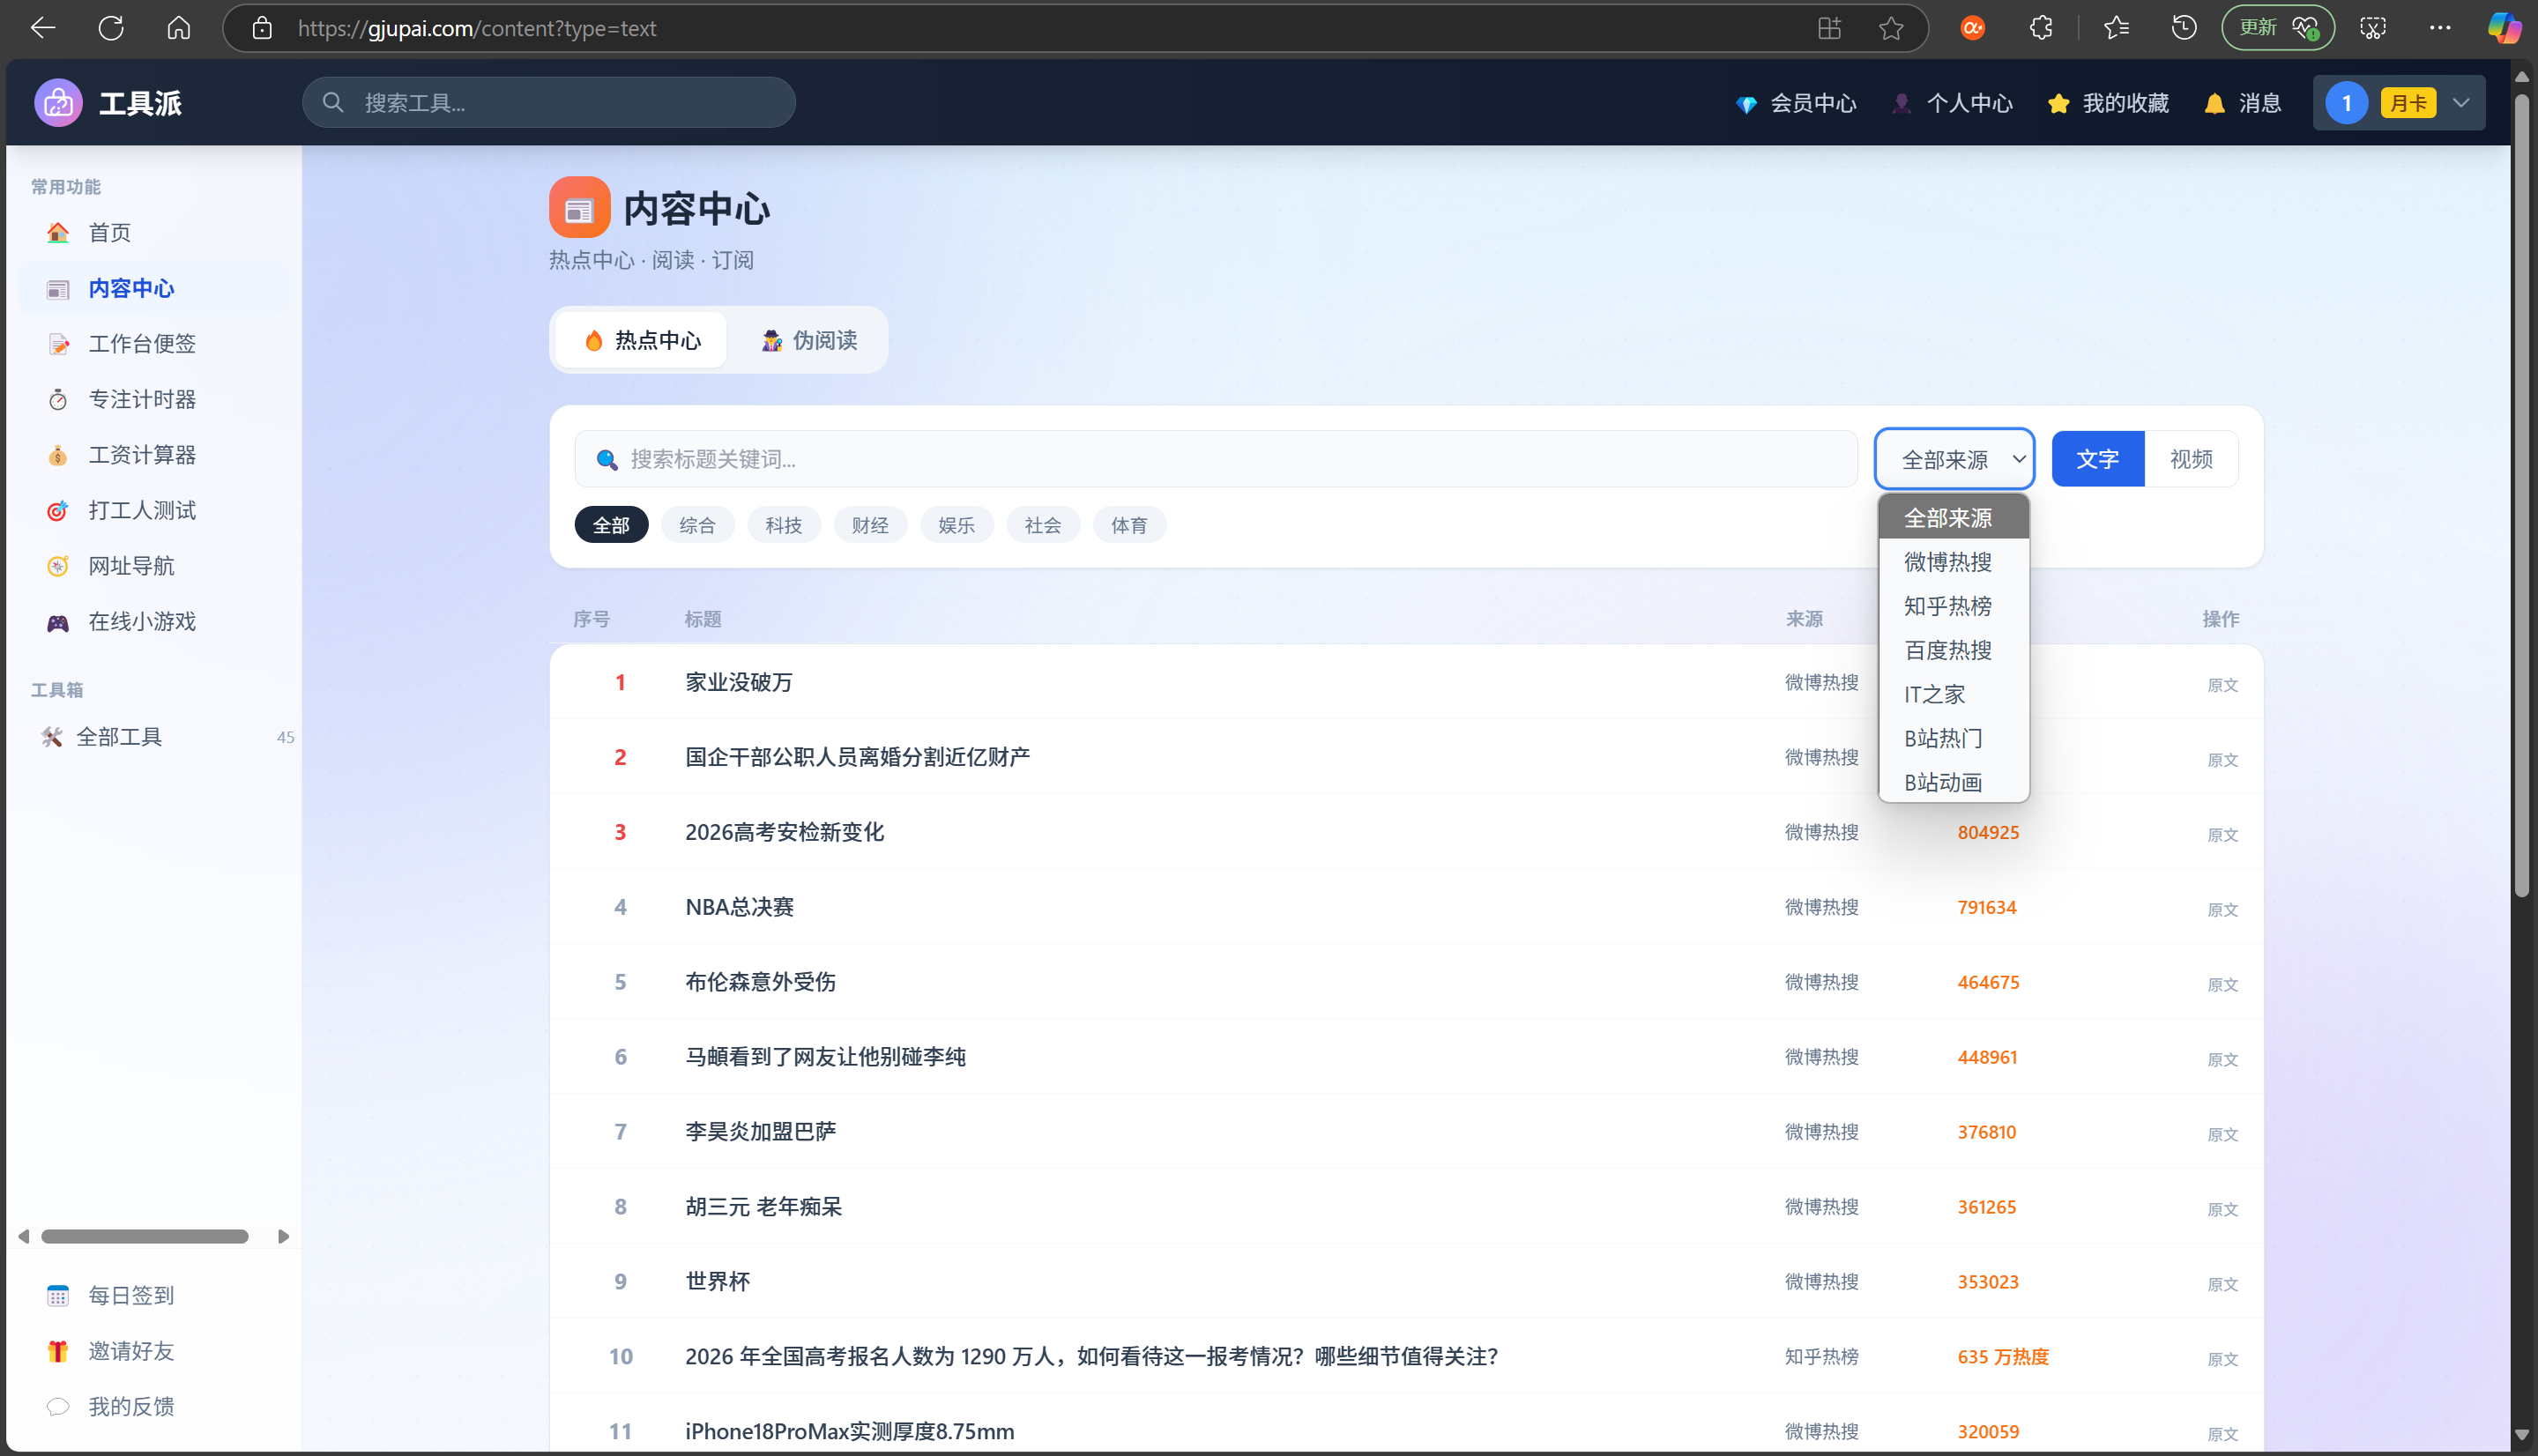Click the browser address bar URL
This screenshot has width=2538, height=1456.
[x=477, y=28]
